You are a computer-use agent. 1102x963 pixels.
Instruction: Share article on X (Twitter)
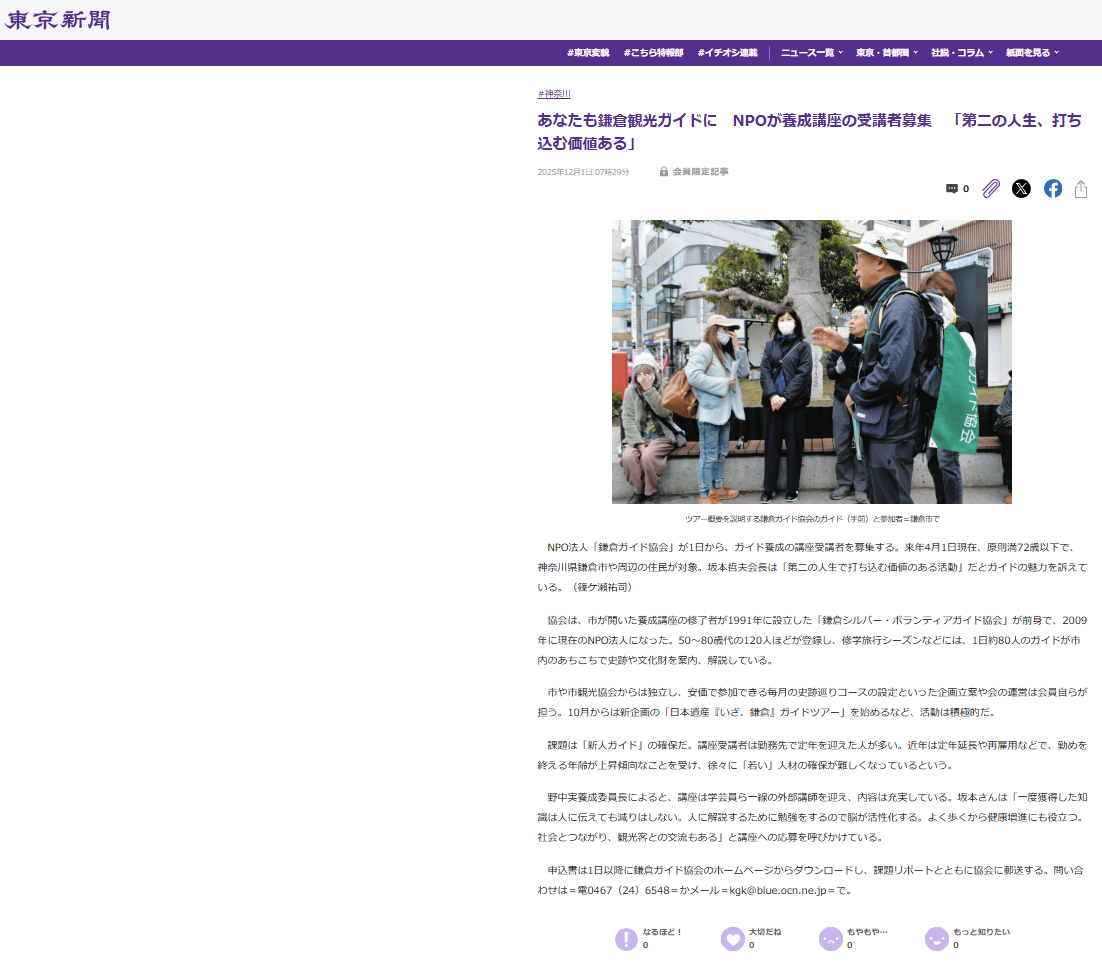point(1021,189)
